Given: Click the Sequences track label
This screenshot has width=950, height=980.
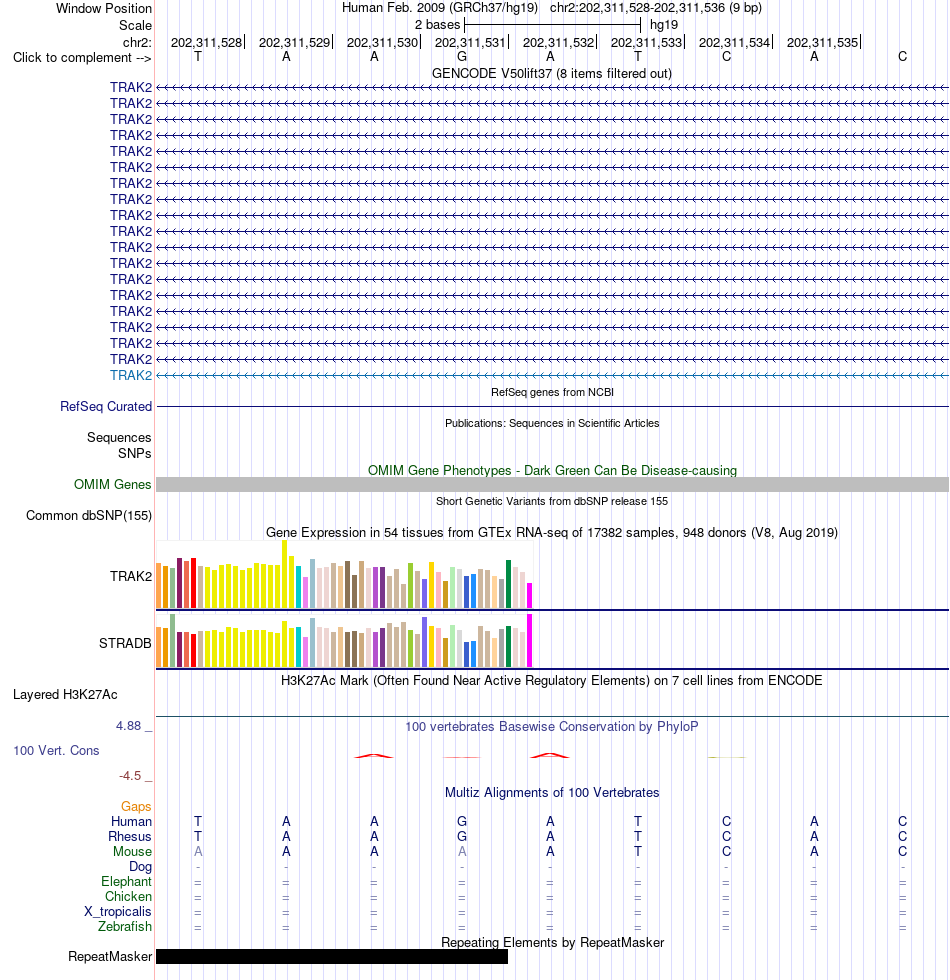Looking at the screenshot, I should [x=119, y=438].
